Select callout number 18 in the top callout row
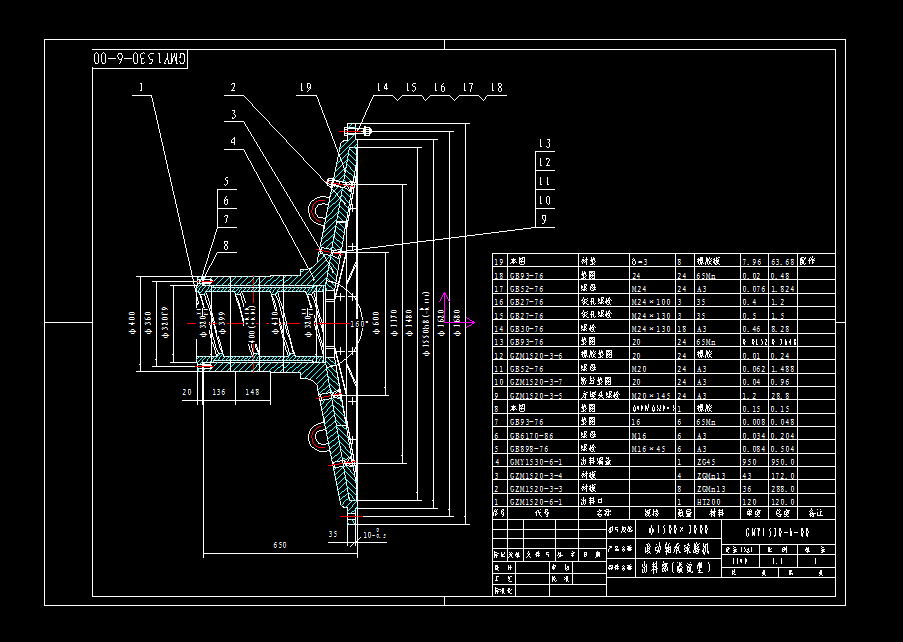The width and height of the screenshot is (903, 642). (x=496, y=88)
